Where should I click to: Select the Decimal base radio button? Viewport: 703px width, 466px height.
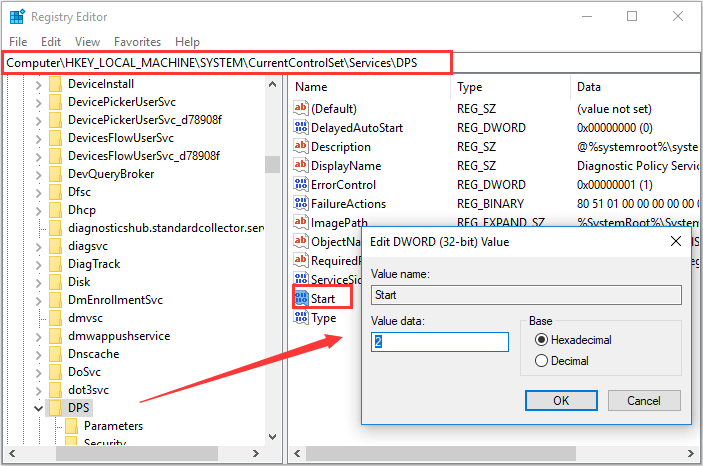[541, 361]
